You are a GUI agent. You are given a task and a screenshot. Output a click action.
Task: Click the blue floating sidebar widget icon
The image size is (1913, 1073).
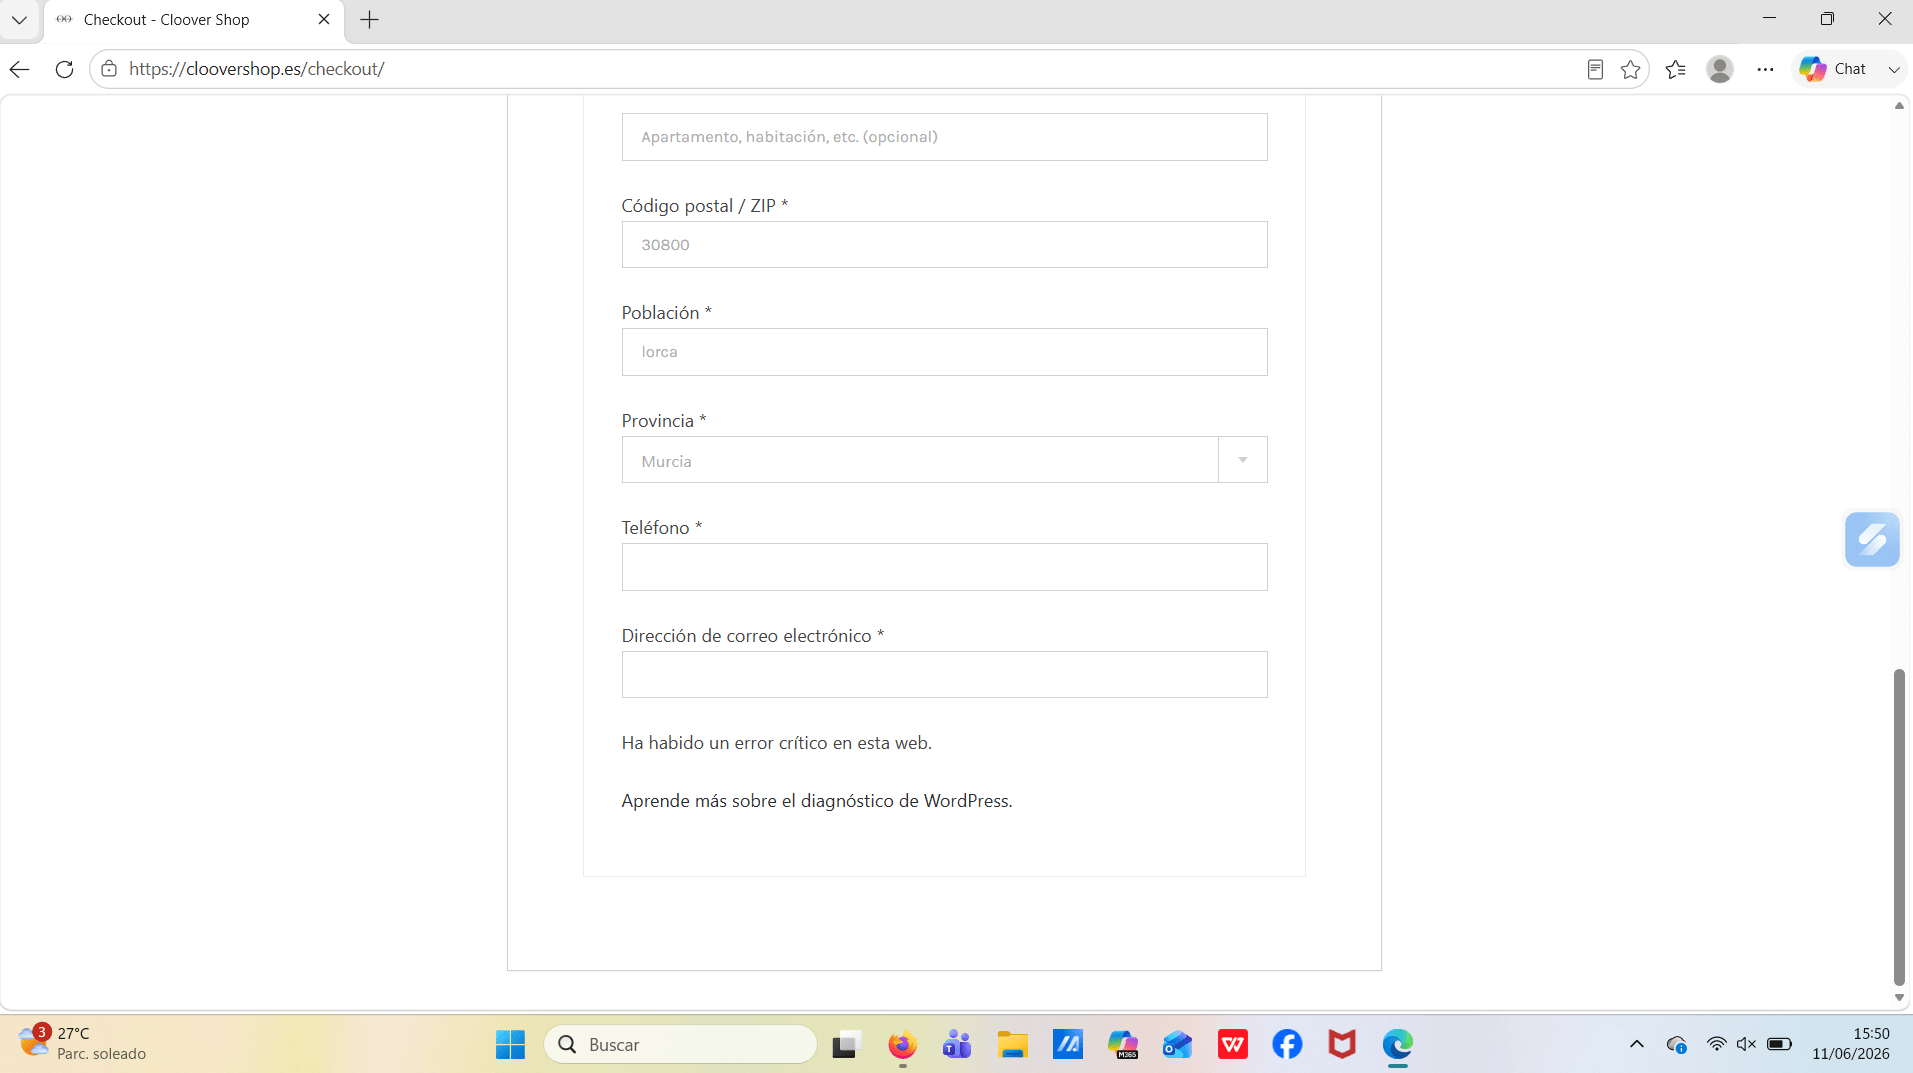[1872, 540]
